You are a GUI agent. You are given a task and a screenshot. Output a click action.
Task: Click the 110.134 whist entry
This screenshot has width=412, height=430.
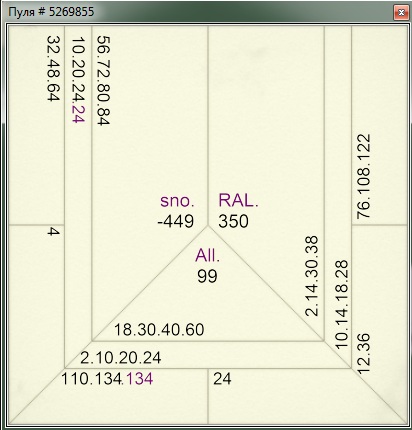coord(92,379)
